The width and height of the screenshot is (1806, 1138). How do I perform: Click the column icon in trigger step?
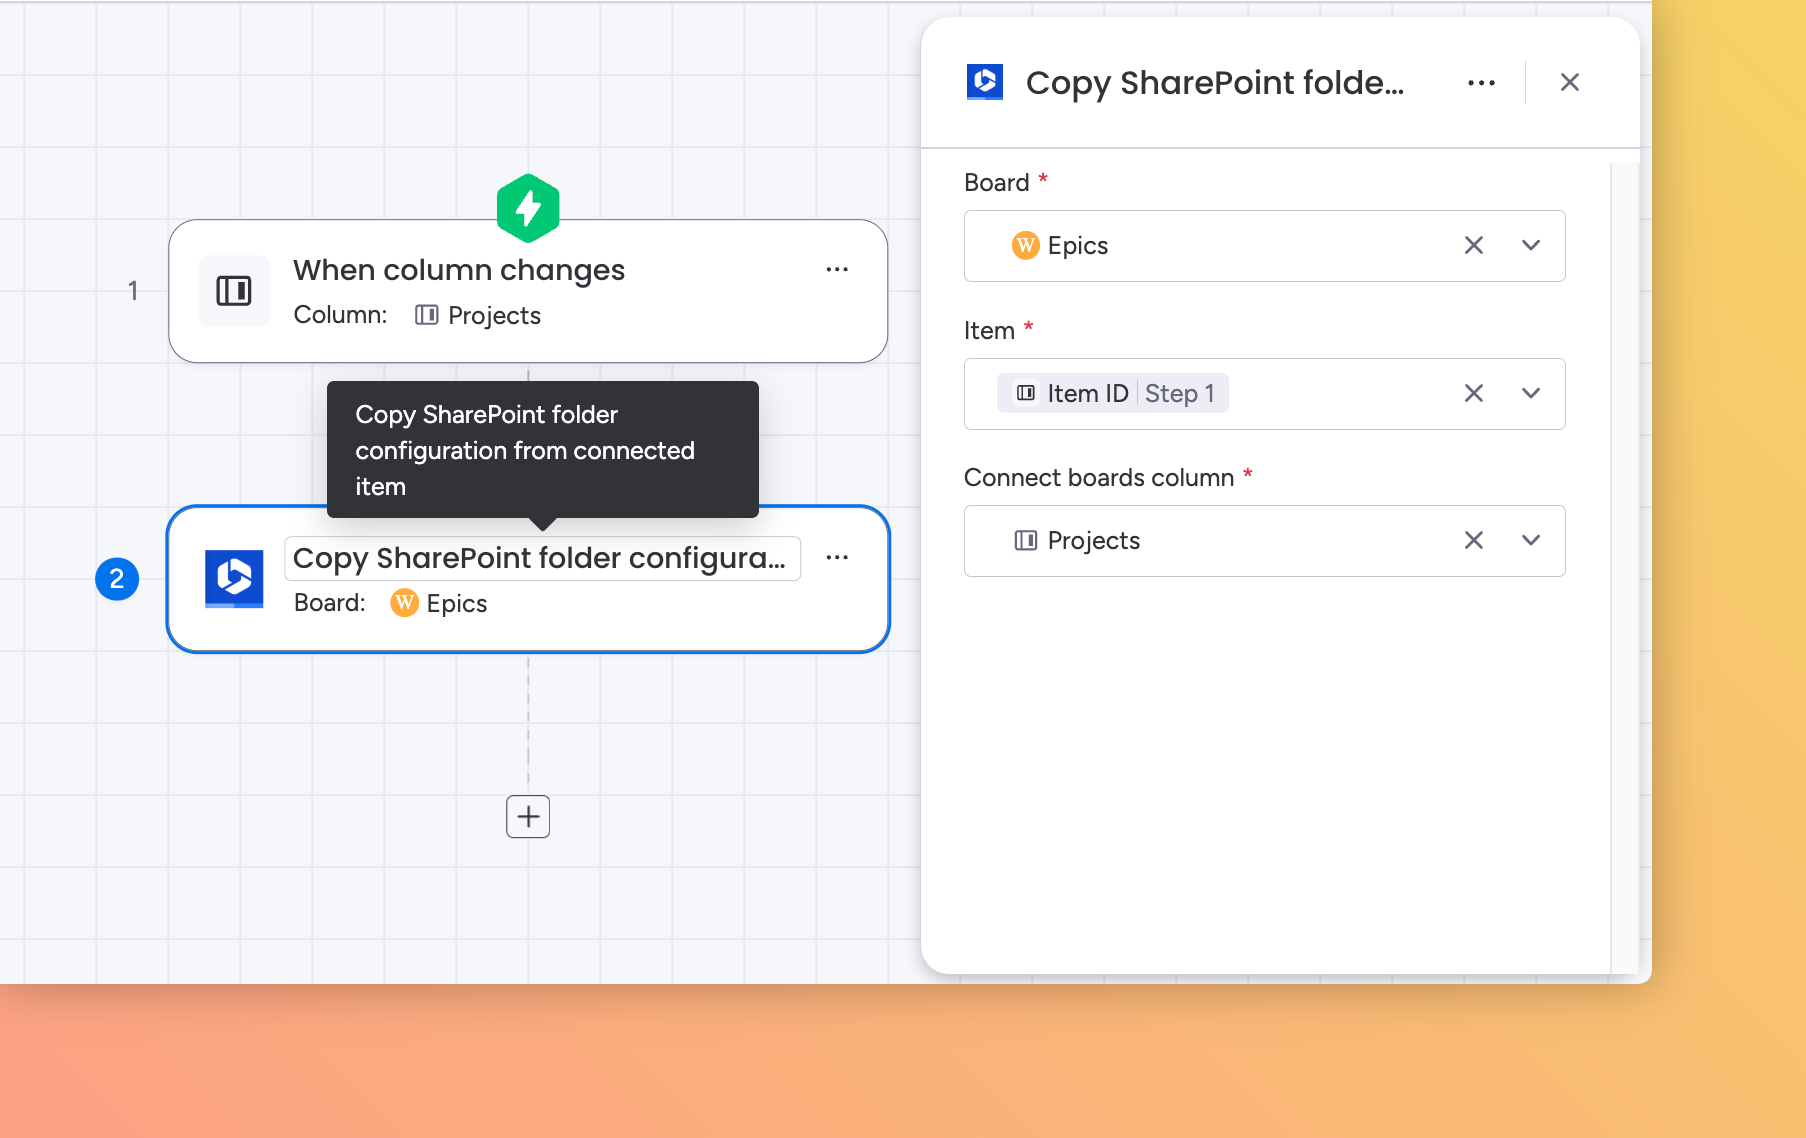click(234, 291)
